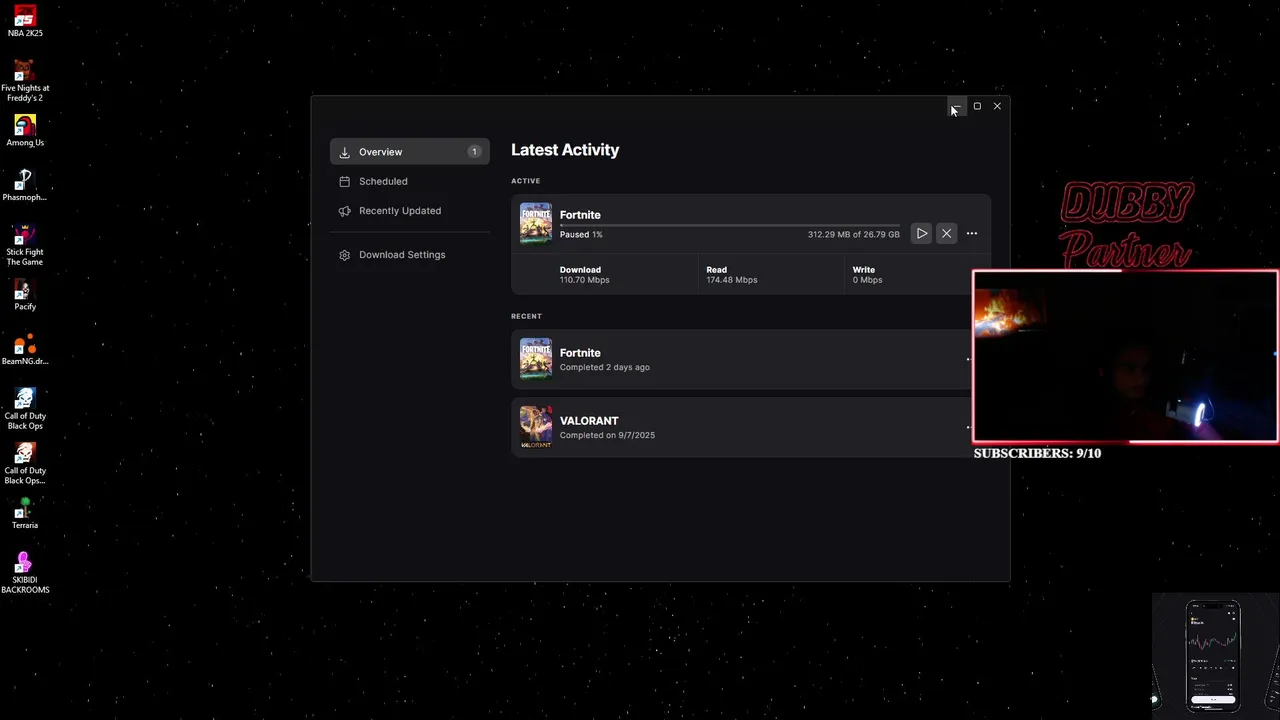Open the Overview section
This screenshot has width=1280, height=720.
pos(409,152)
